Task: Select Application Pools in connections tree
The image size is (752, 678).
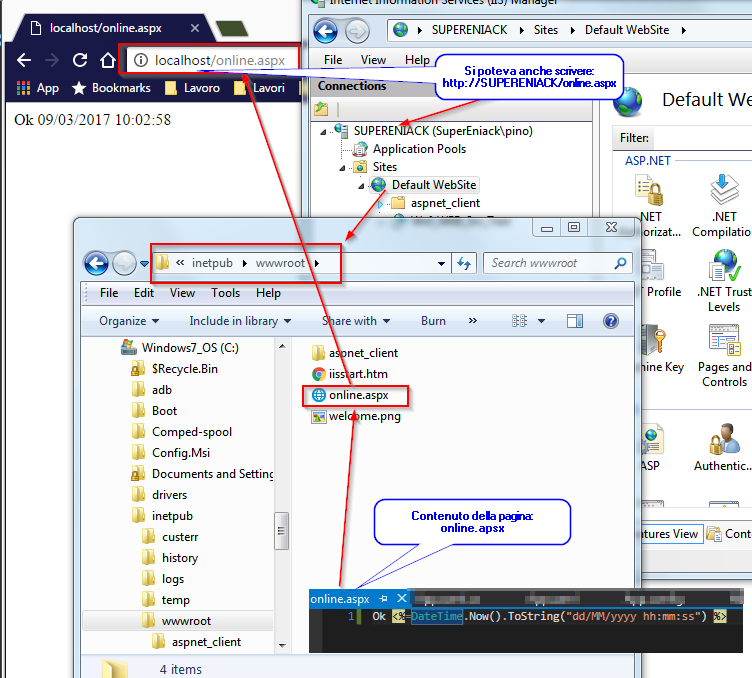Action: pyautogui.click(x=419, y=149)
